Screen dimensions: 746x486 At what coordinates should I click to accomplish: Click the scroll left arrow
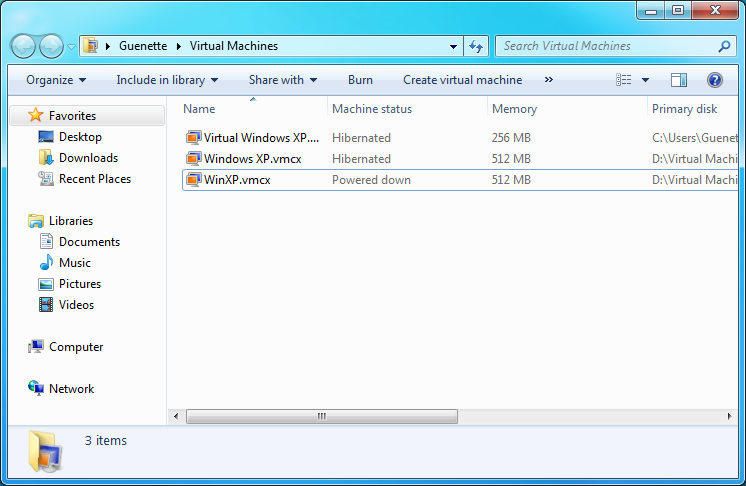(176, 417)
